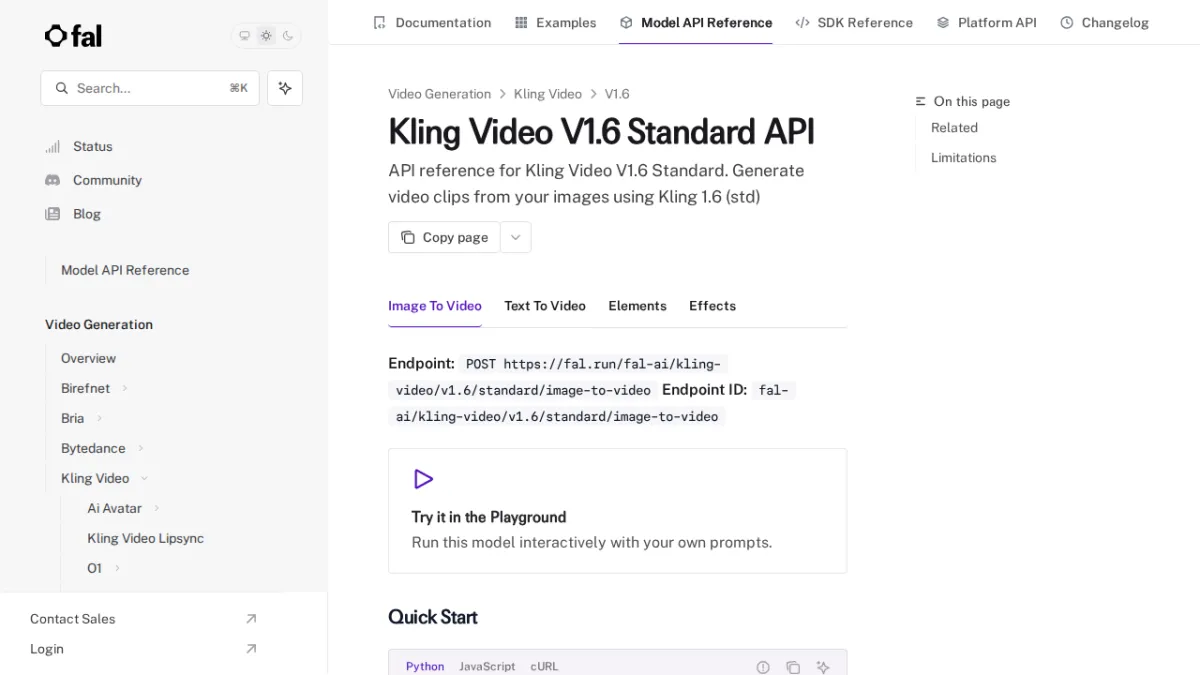Select system theme monitor icon

pyautogui.click(x=244, y=36)
